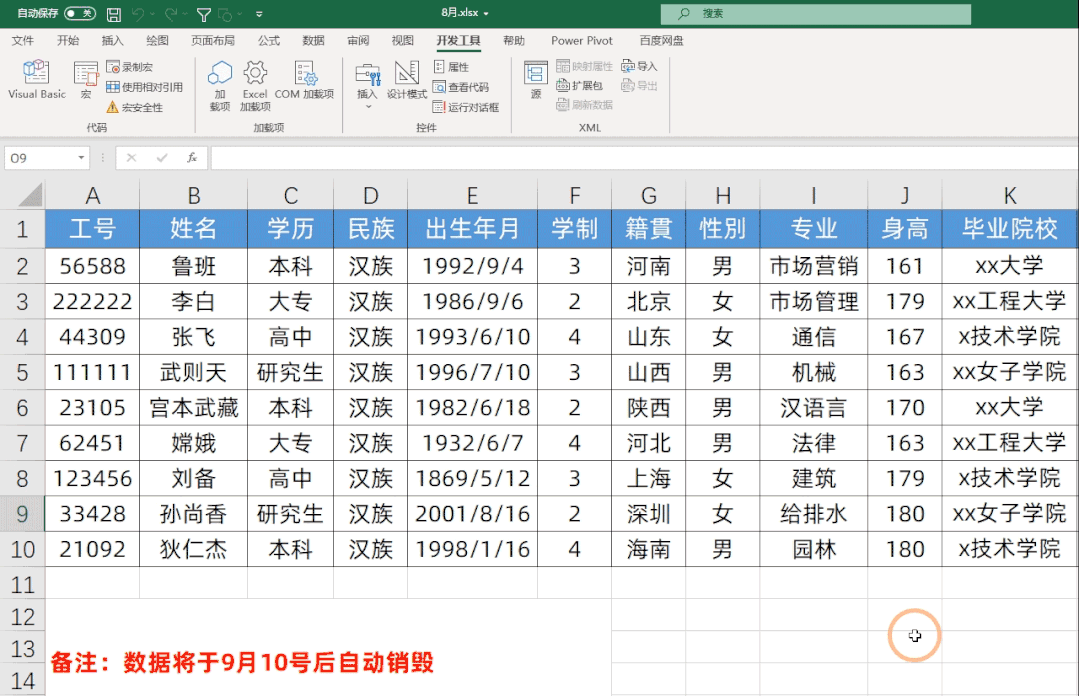Select the cell containing 武则天
This screenshot has height=696, width=1079.
click(x=193, y=372)
